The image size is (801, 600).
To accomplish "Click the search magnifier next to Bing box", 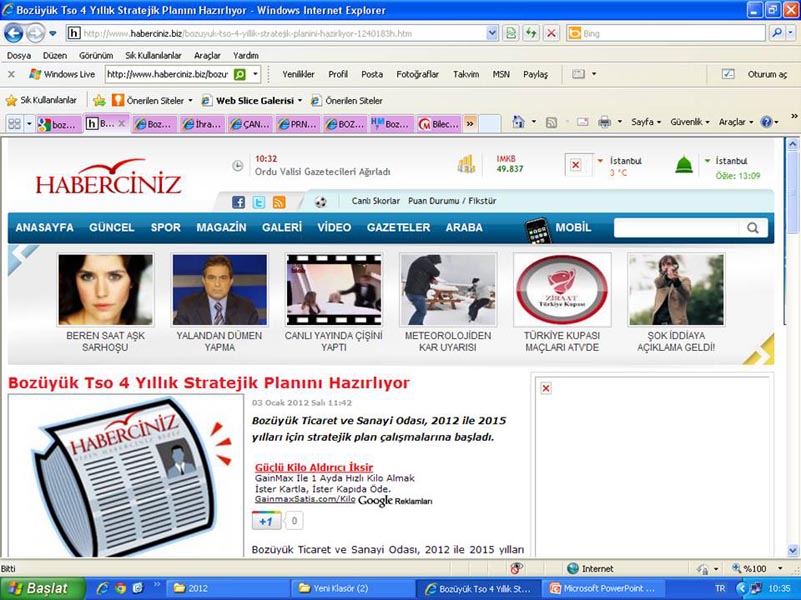I will tap(776, 34).
